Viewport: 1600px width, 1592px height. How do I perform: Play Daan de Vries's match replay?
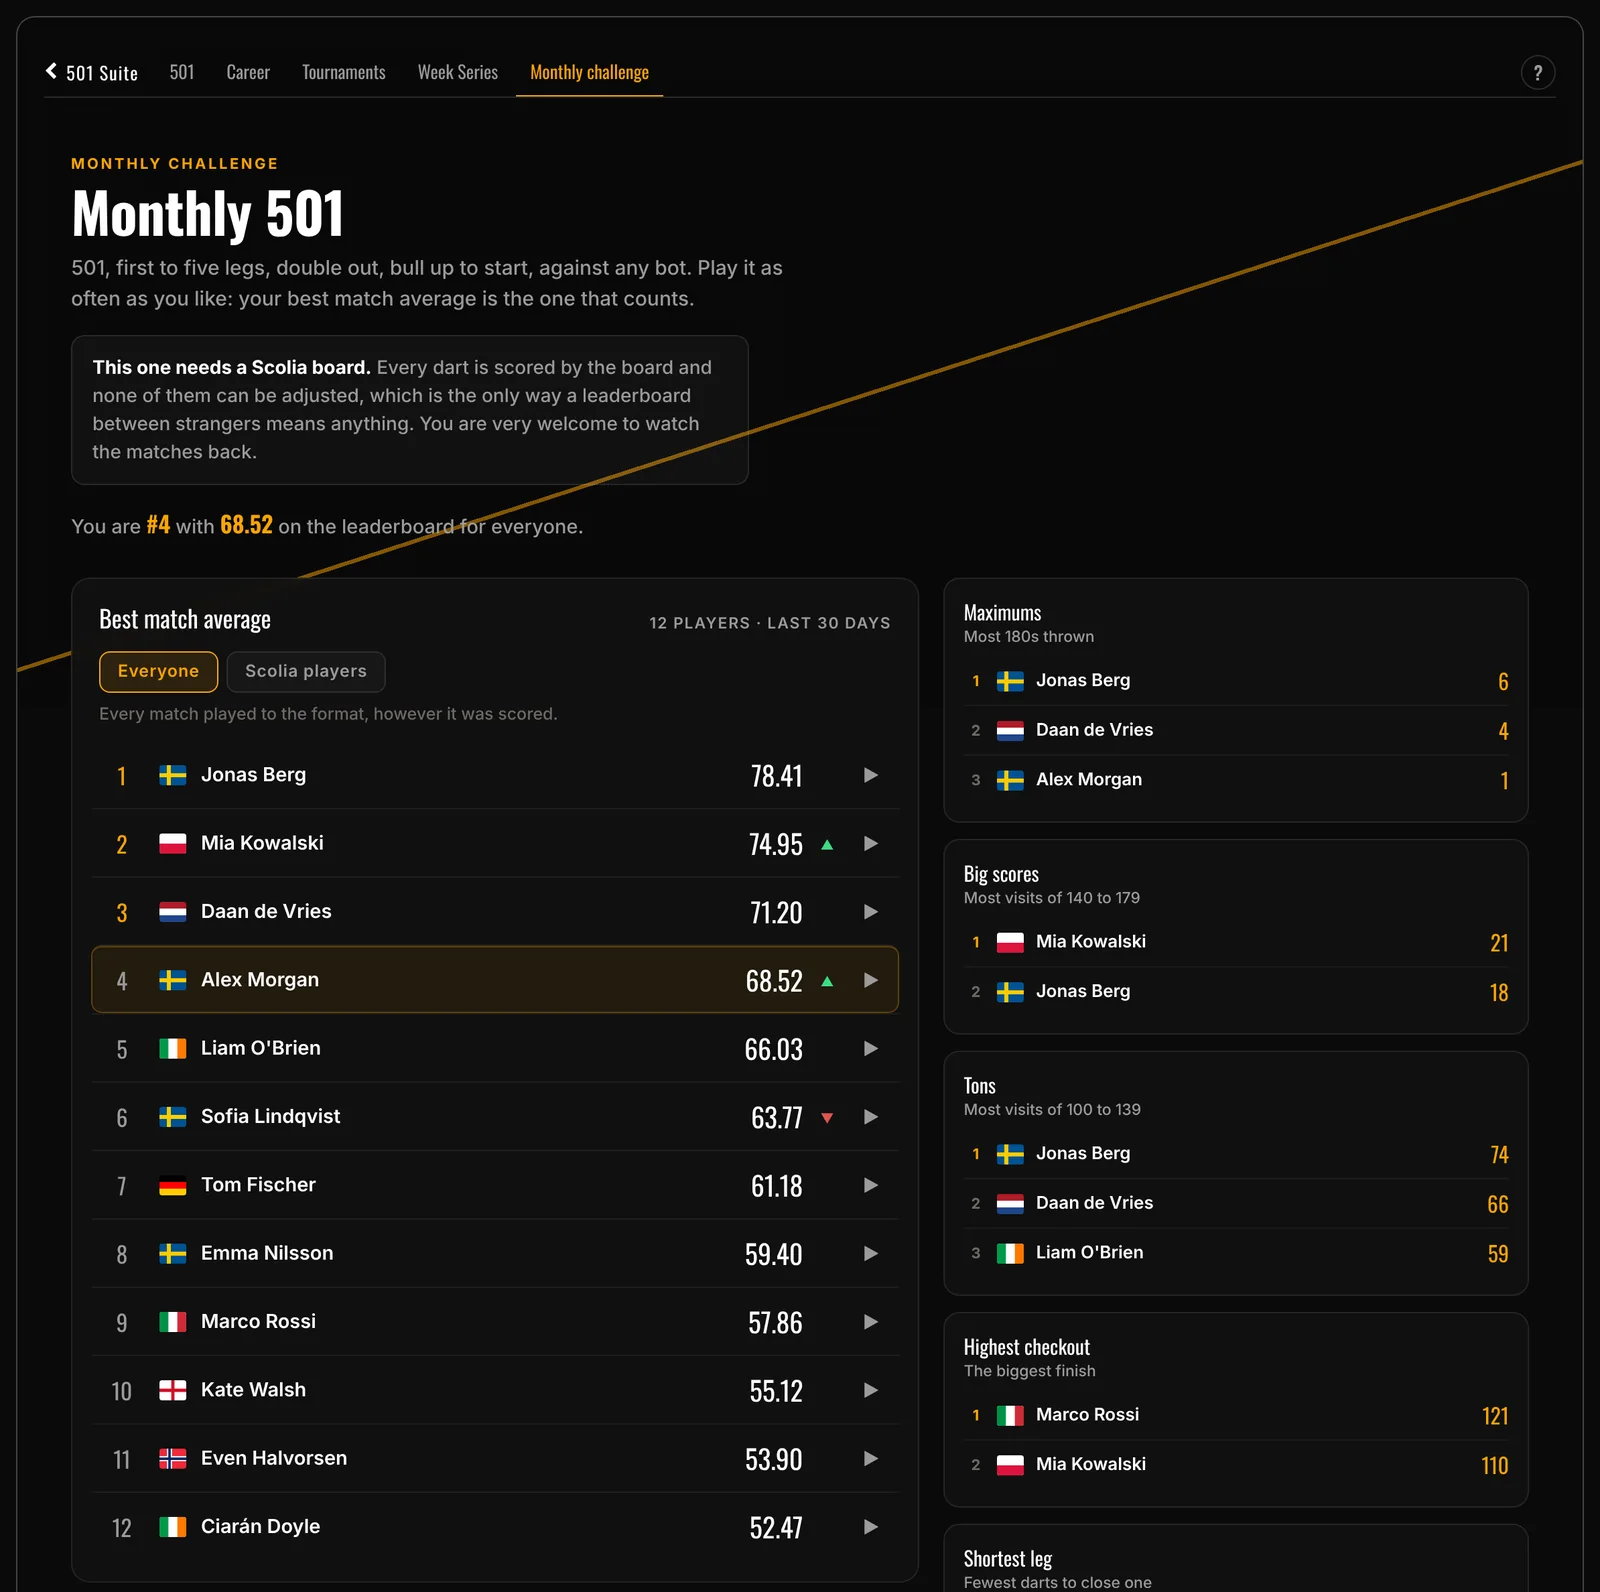(x=871, y=912)
